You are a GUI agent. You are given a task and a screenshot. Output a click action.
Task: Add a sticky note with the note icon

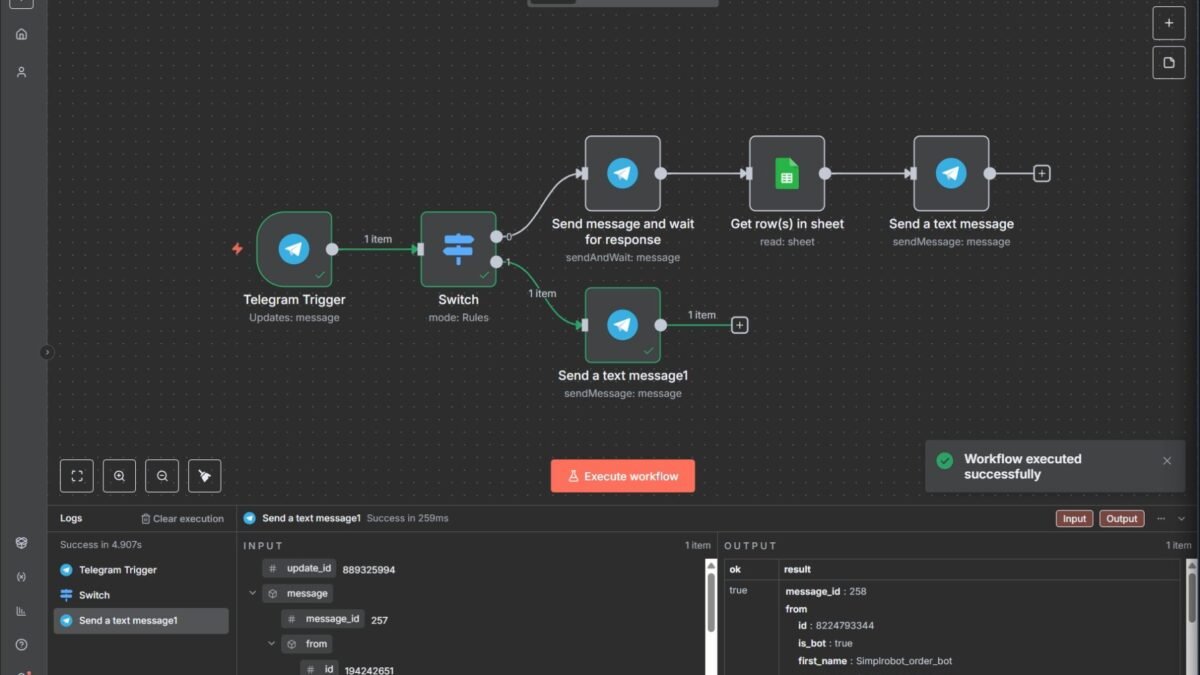(1168, 63)
